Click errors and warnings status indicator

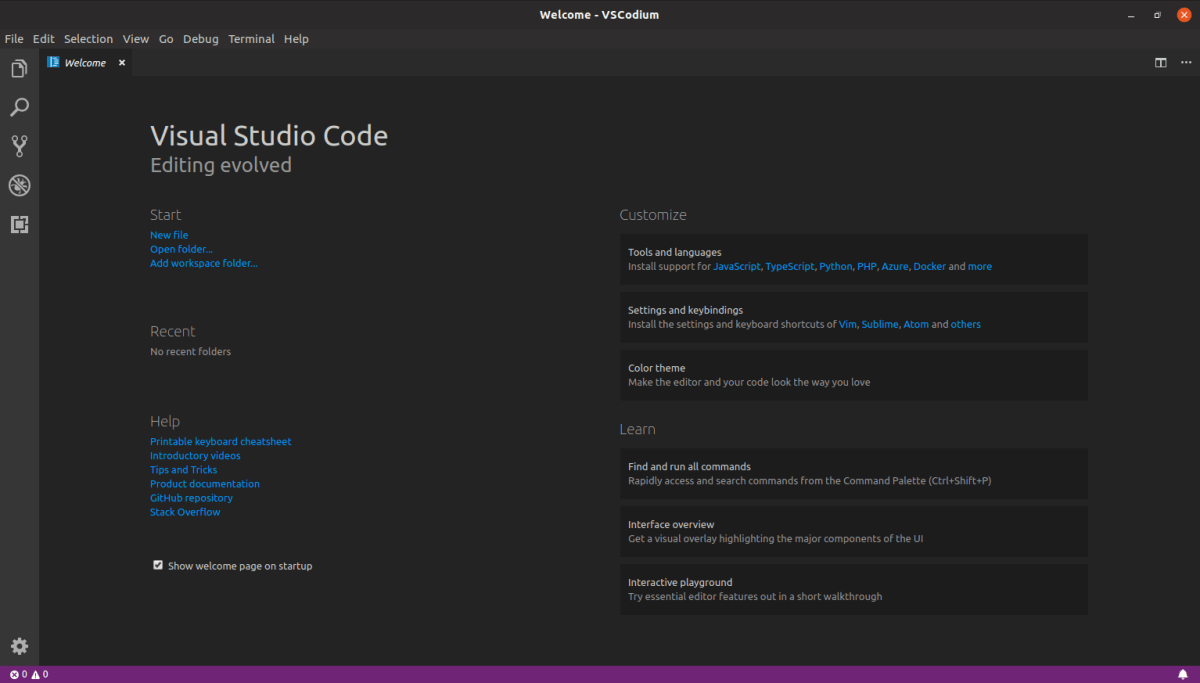click(29, 674)
